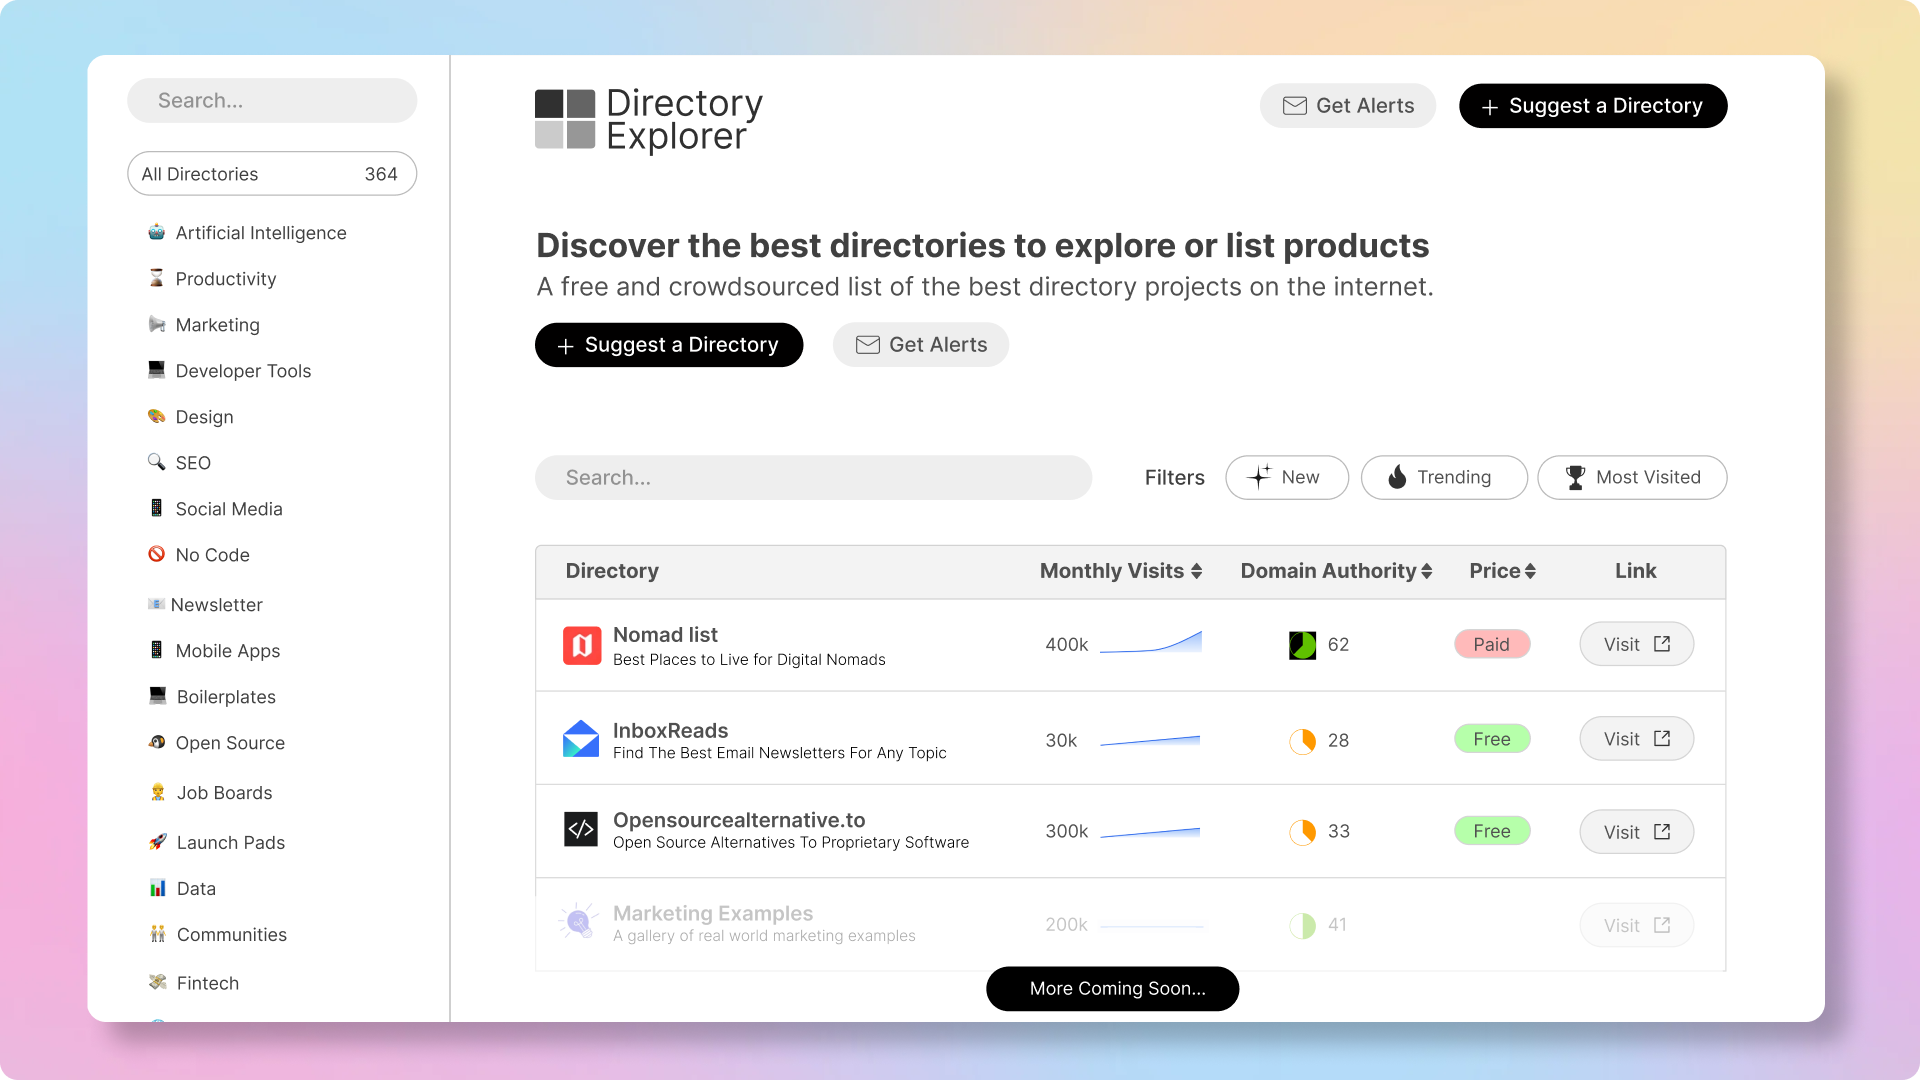Click header Suggest a Directory button
This screenshot has width=1920, height=1080.
point(1593,106)
